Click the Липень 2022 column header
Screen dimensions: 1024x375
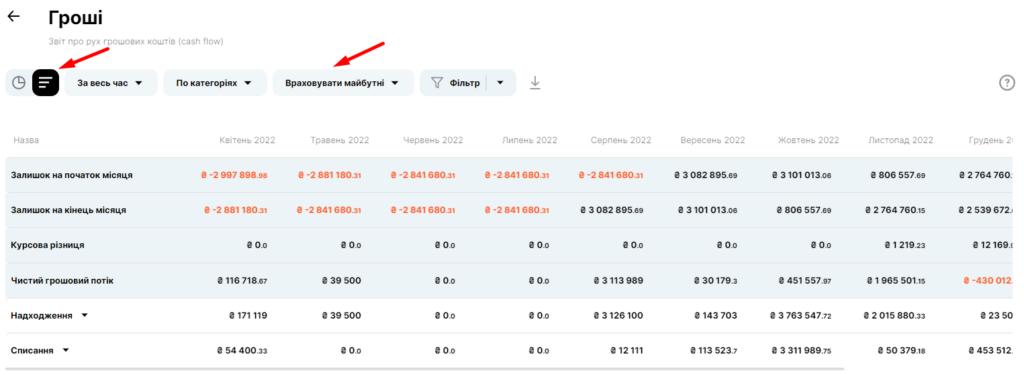[529, 140]
